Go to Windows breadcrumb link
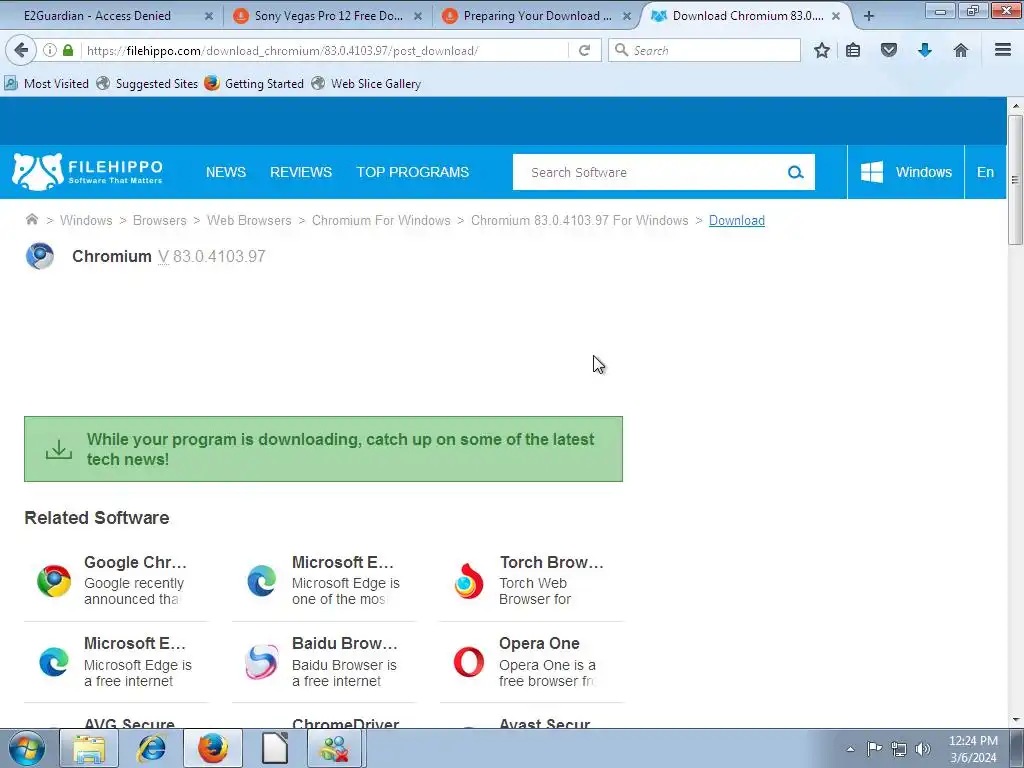1024x768 pixels. coord(86,220)
